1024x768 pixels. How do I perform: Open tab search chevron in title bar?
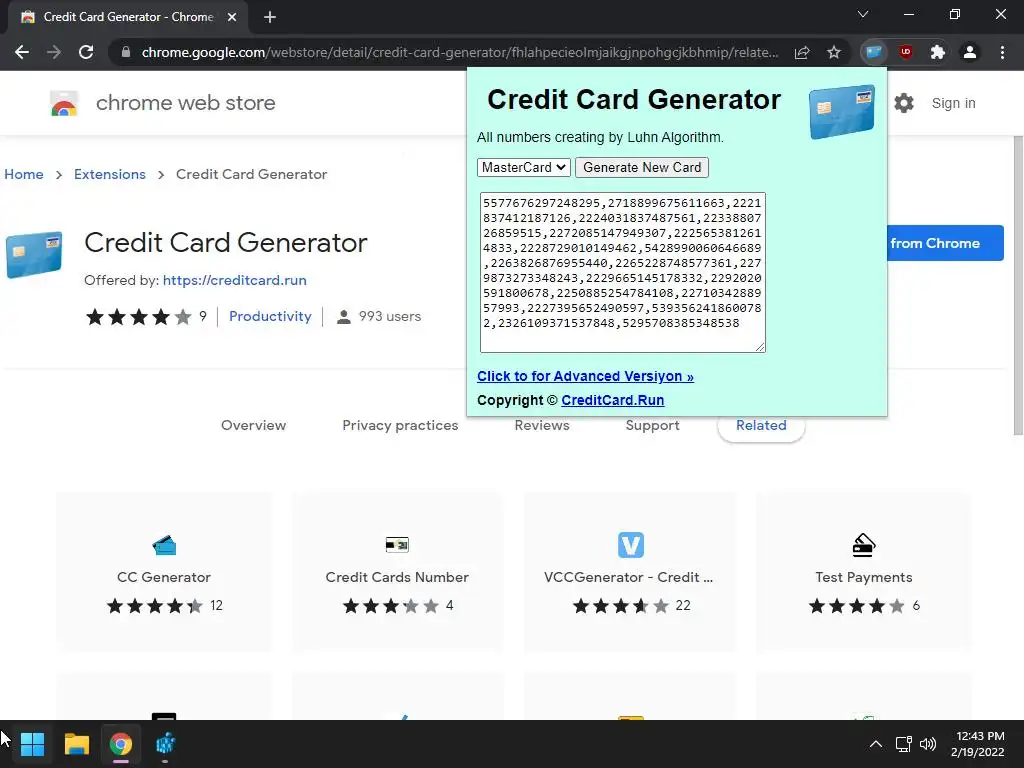(x=863, y=14)
